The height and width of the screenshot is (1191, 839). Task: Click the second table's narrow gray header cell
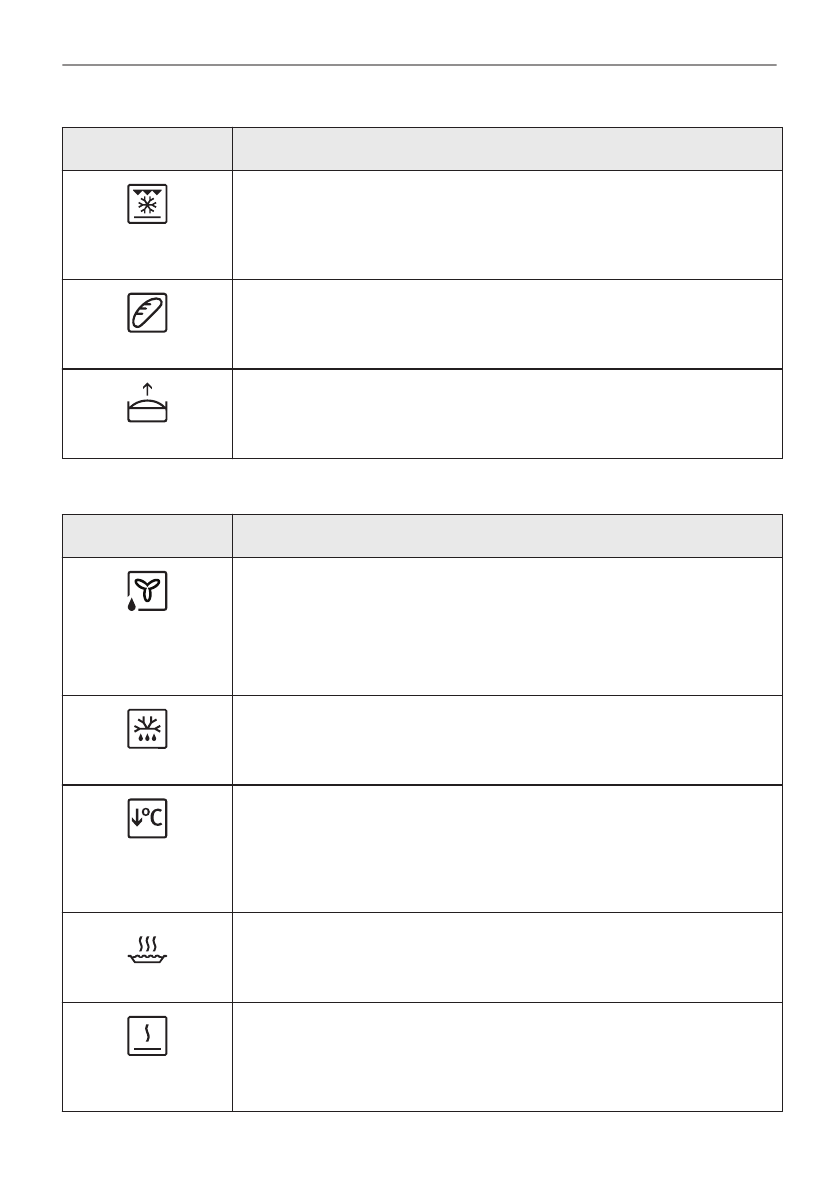147,536
